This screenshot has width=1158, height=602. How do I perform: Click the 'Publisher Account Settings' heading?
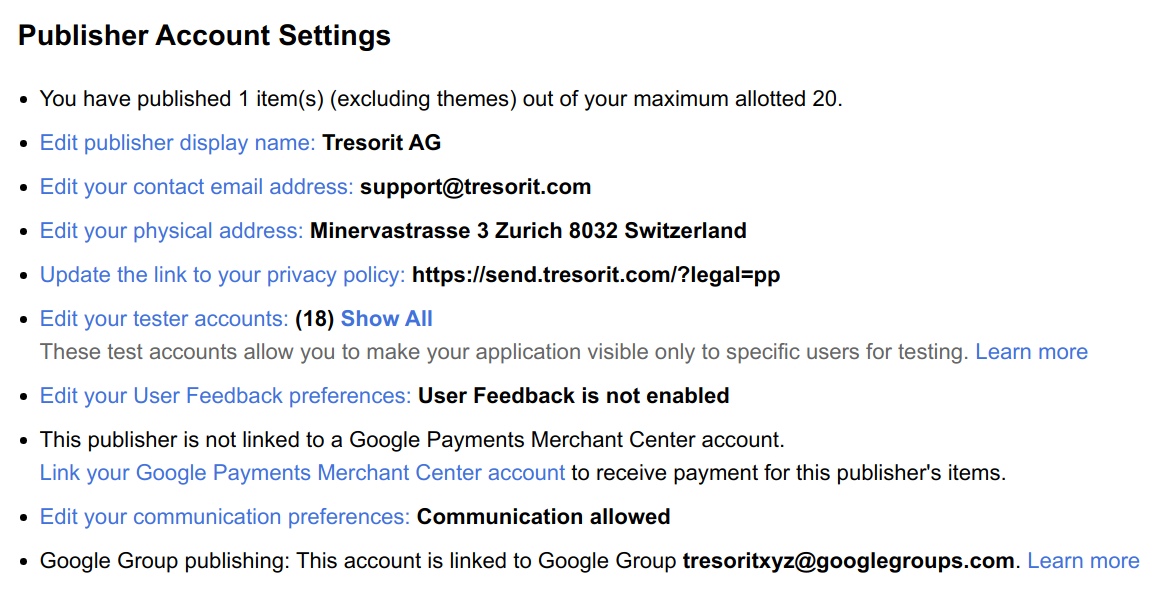(x=204, y=36)
